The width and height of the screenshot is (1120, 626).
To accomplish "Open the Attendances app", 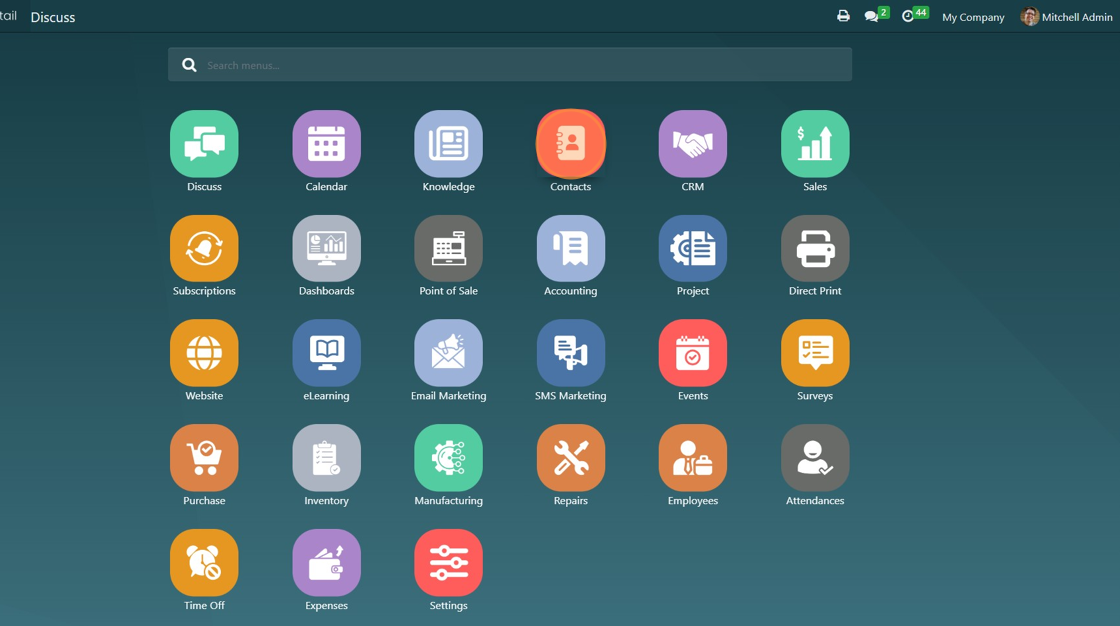I will (x=815, y=458).
